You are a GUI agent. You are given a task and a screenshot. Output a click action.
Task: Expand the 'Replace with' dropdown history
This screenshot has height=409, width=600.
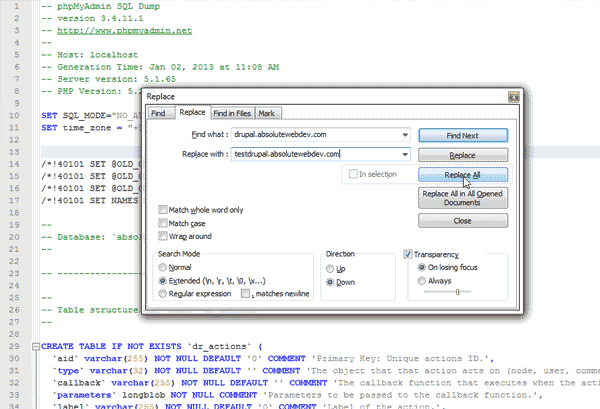404,154
